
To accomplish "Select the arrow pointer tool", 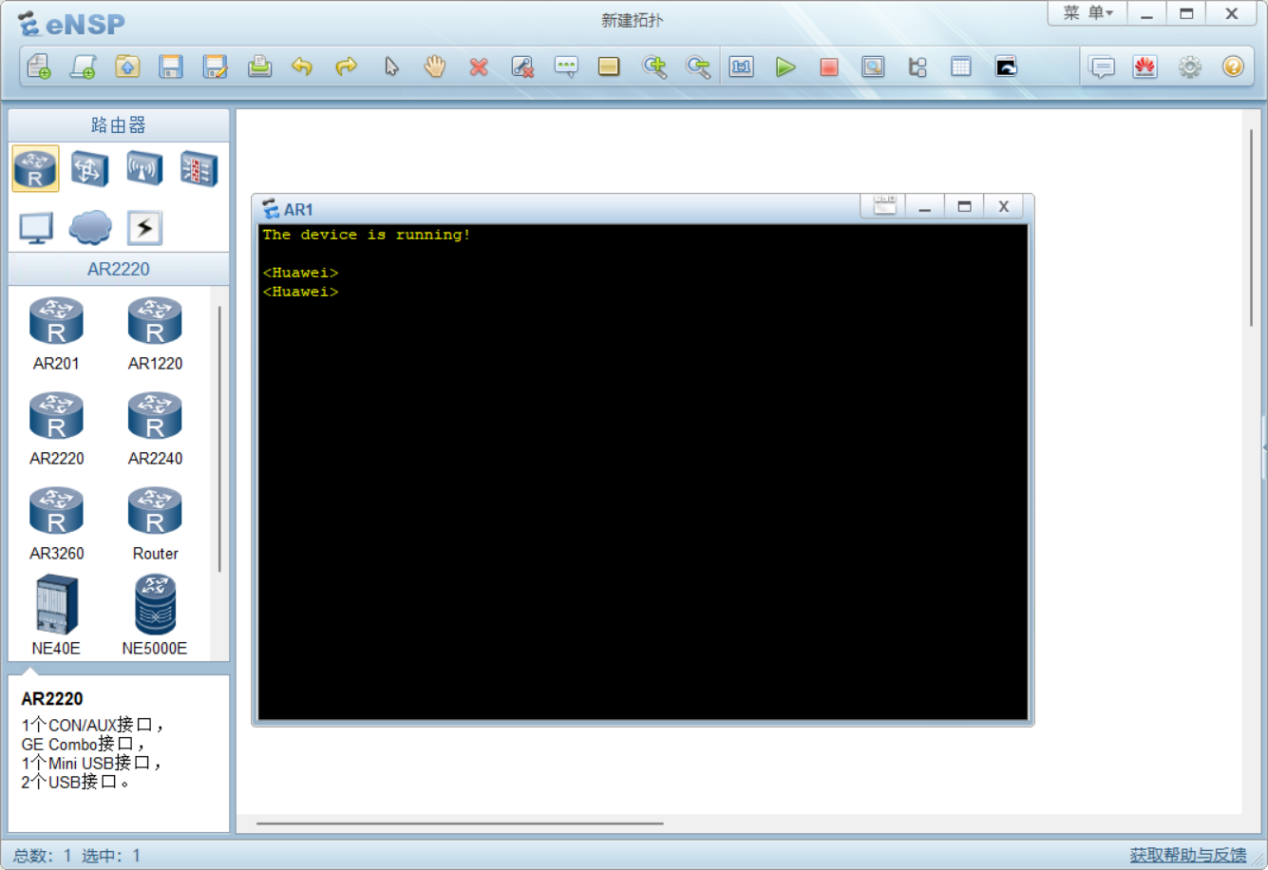I will [391, 67].
